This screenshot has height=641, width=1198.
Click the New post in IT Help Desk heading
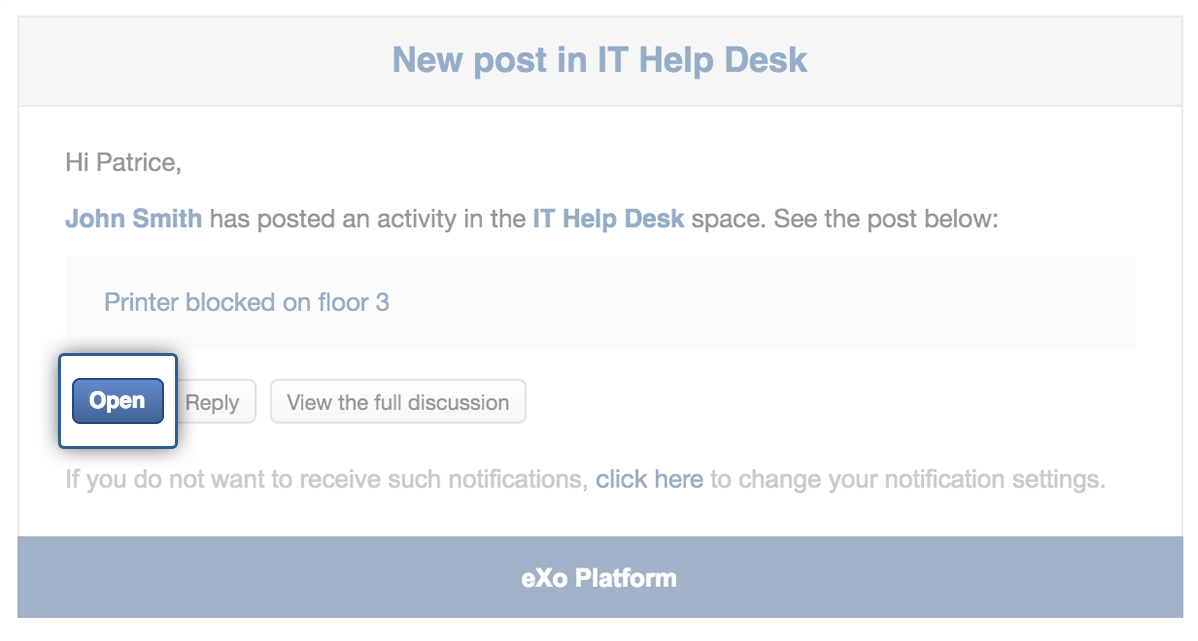pyautogui.click(x=600, y=60)
